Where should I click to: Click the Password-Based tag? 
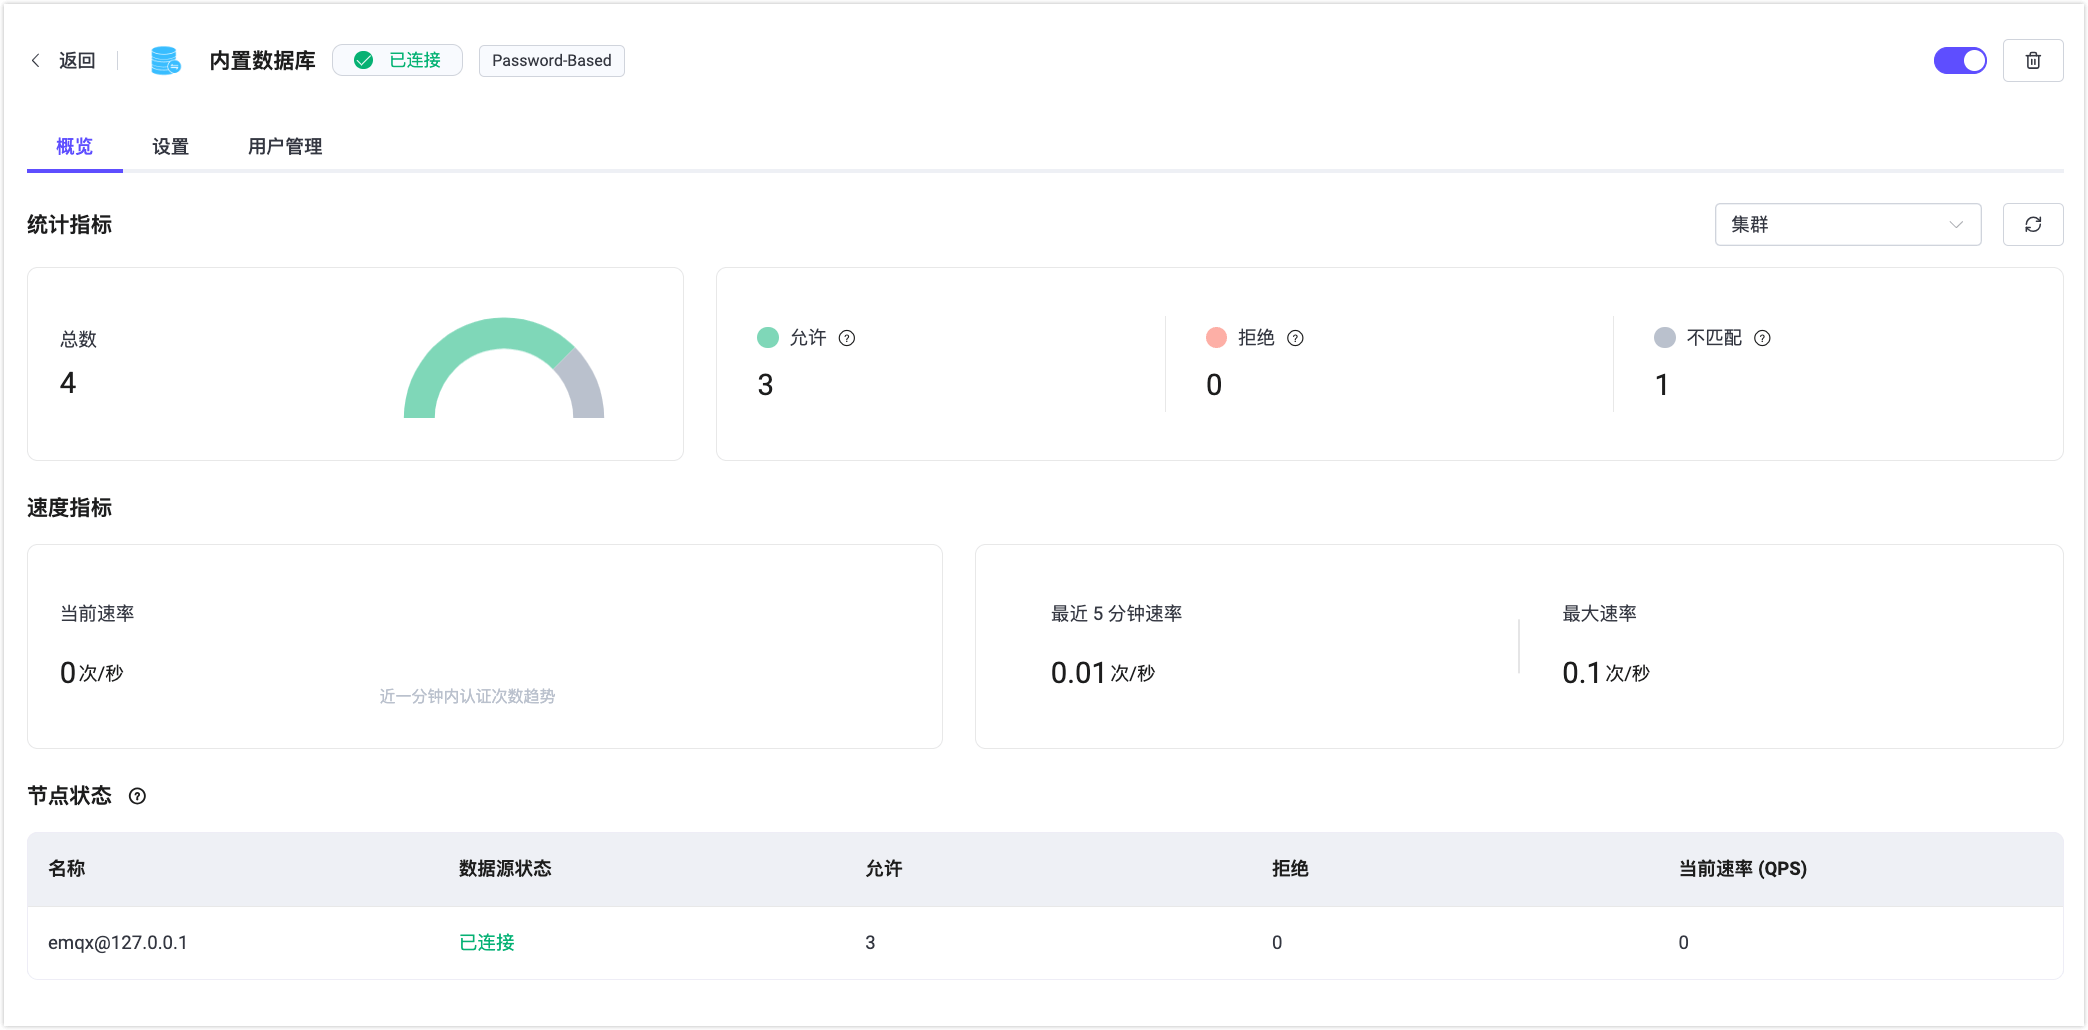tap(551, 61)
